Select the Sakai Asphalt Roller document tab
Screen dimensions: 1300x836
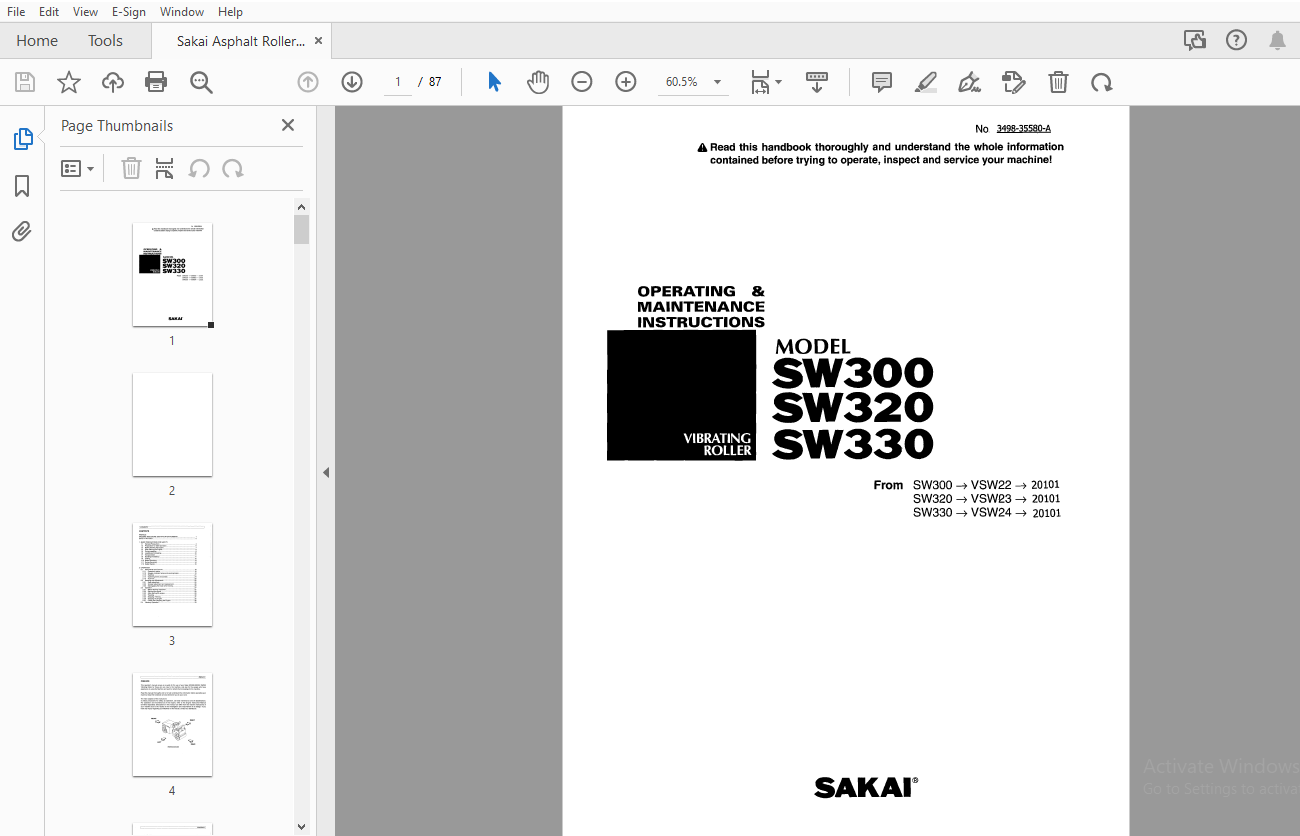(x=241, y=41)
